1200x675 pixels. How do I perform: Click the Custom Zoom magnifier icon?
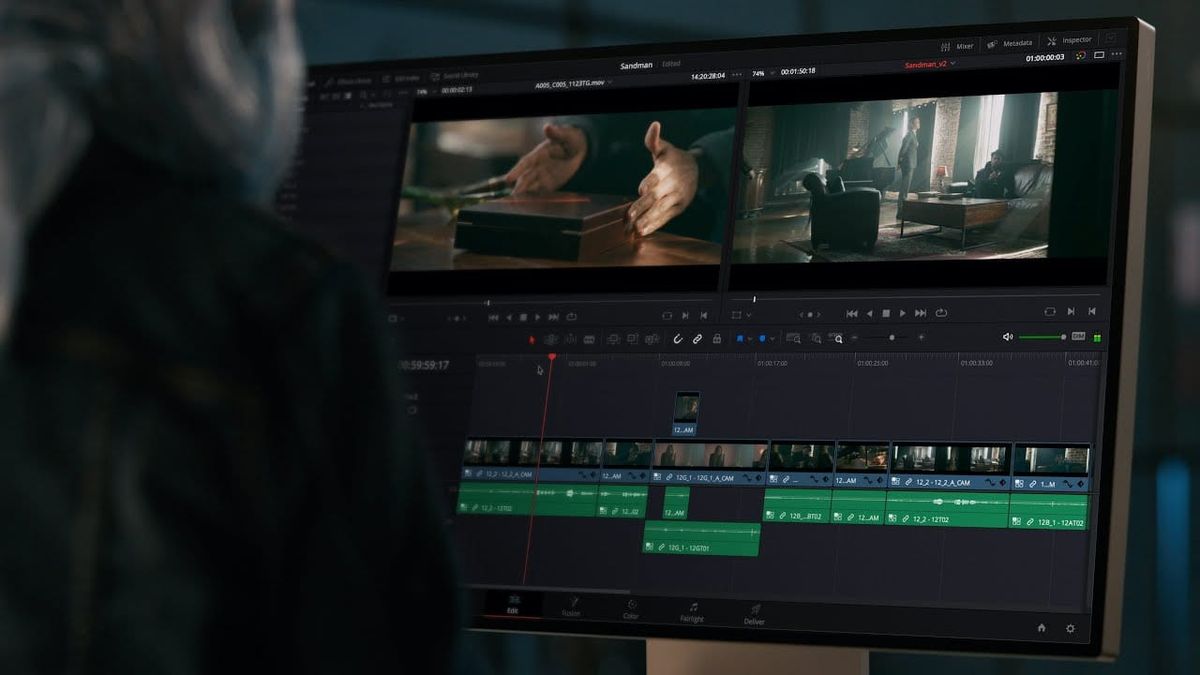tap(837, 338)
